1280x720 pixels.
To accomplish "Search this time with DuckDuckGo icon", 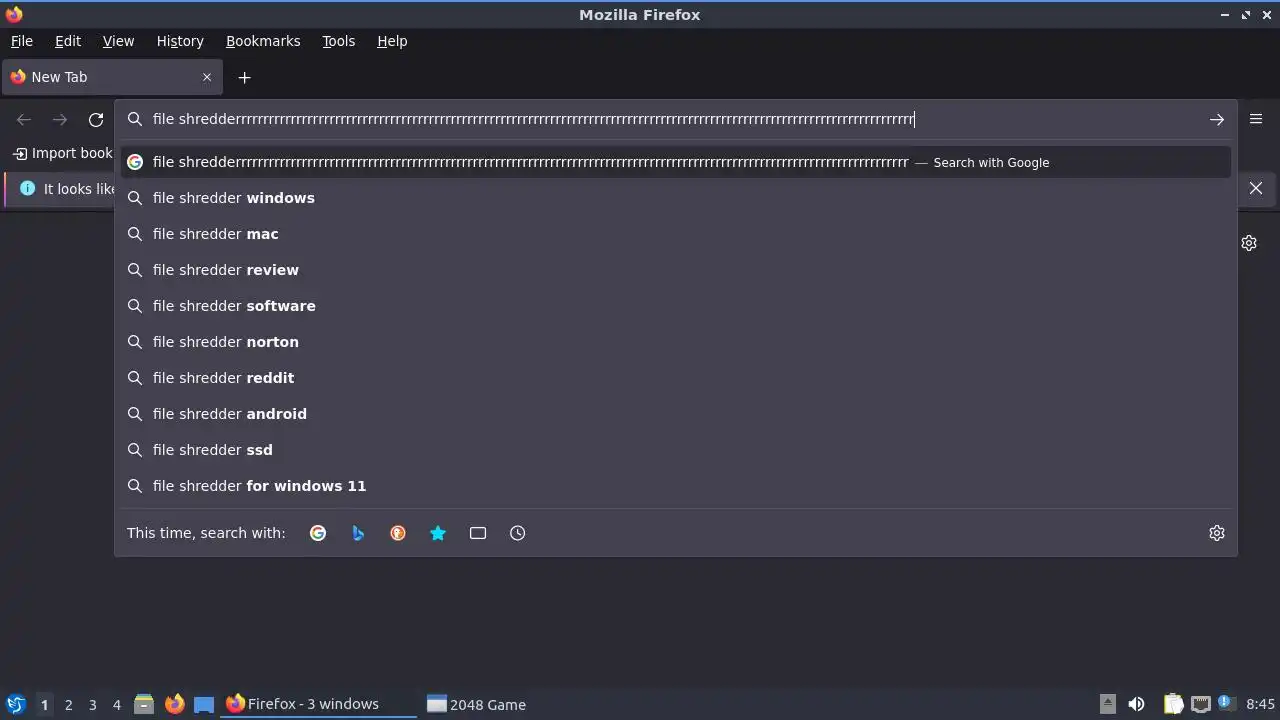I will pos(398,533).
